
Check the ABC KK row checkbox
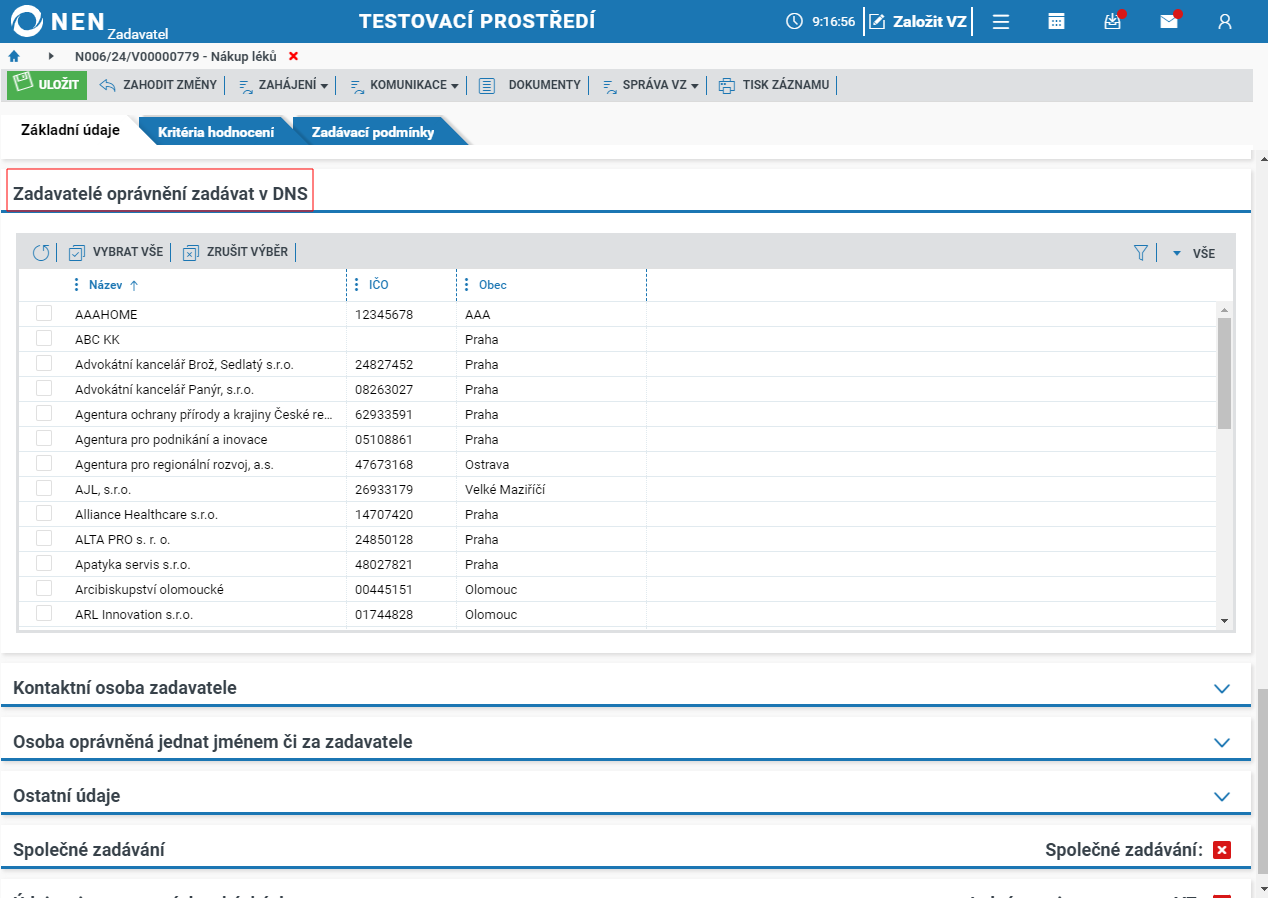(x=44, y=338)
